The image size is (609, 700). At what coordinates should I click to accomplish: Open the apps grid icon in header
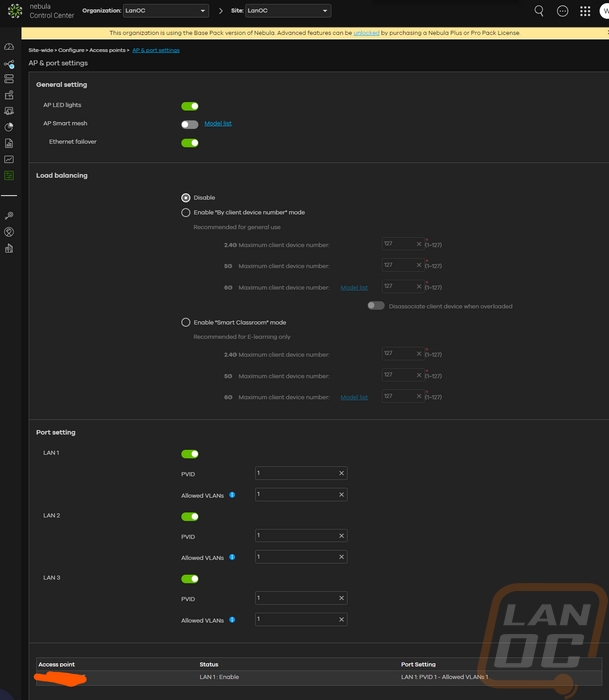click(585, 11)
